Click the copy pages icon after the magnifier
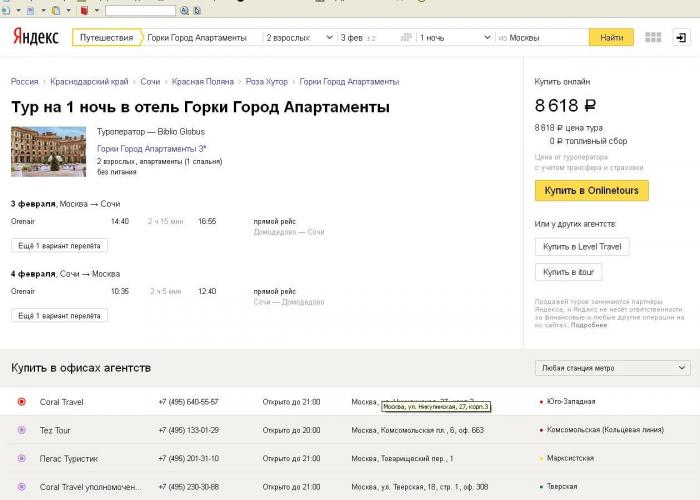This screenshot has width=700, height=500. click(x=197, y=10)
